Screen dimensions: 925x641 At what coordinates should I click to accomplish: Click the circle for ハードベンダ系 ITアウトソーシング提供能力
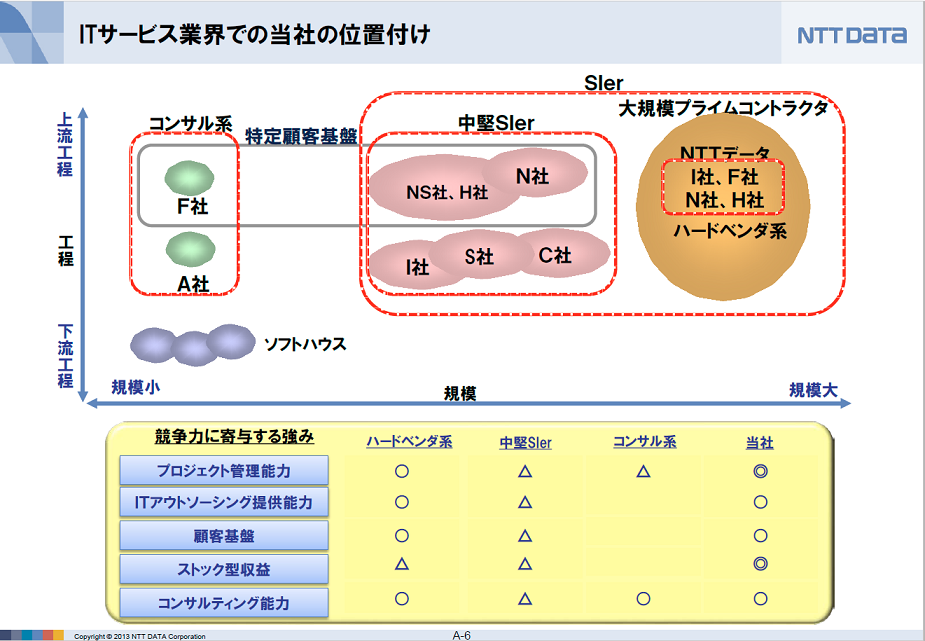pos(402,502)
